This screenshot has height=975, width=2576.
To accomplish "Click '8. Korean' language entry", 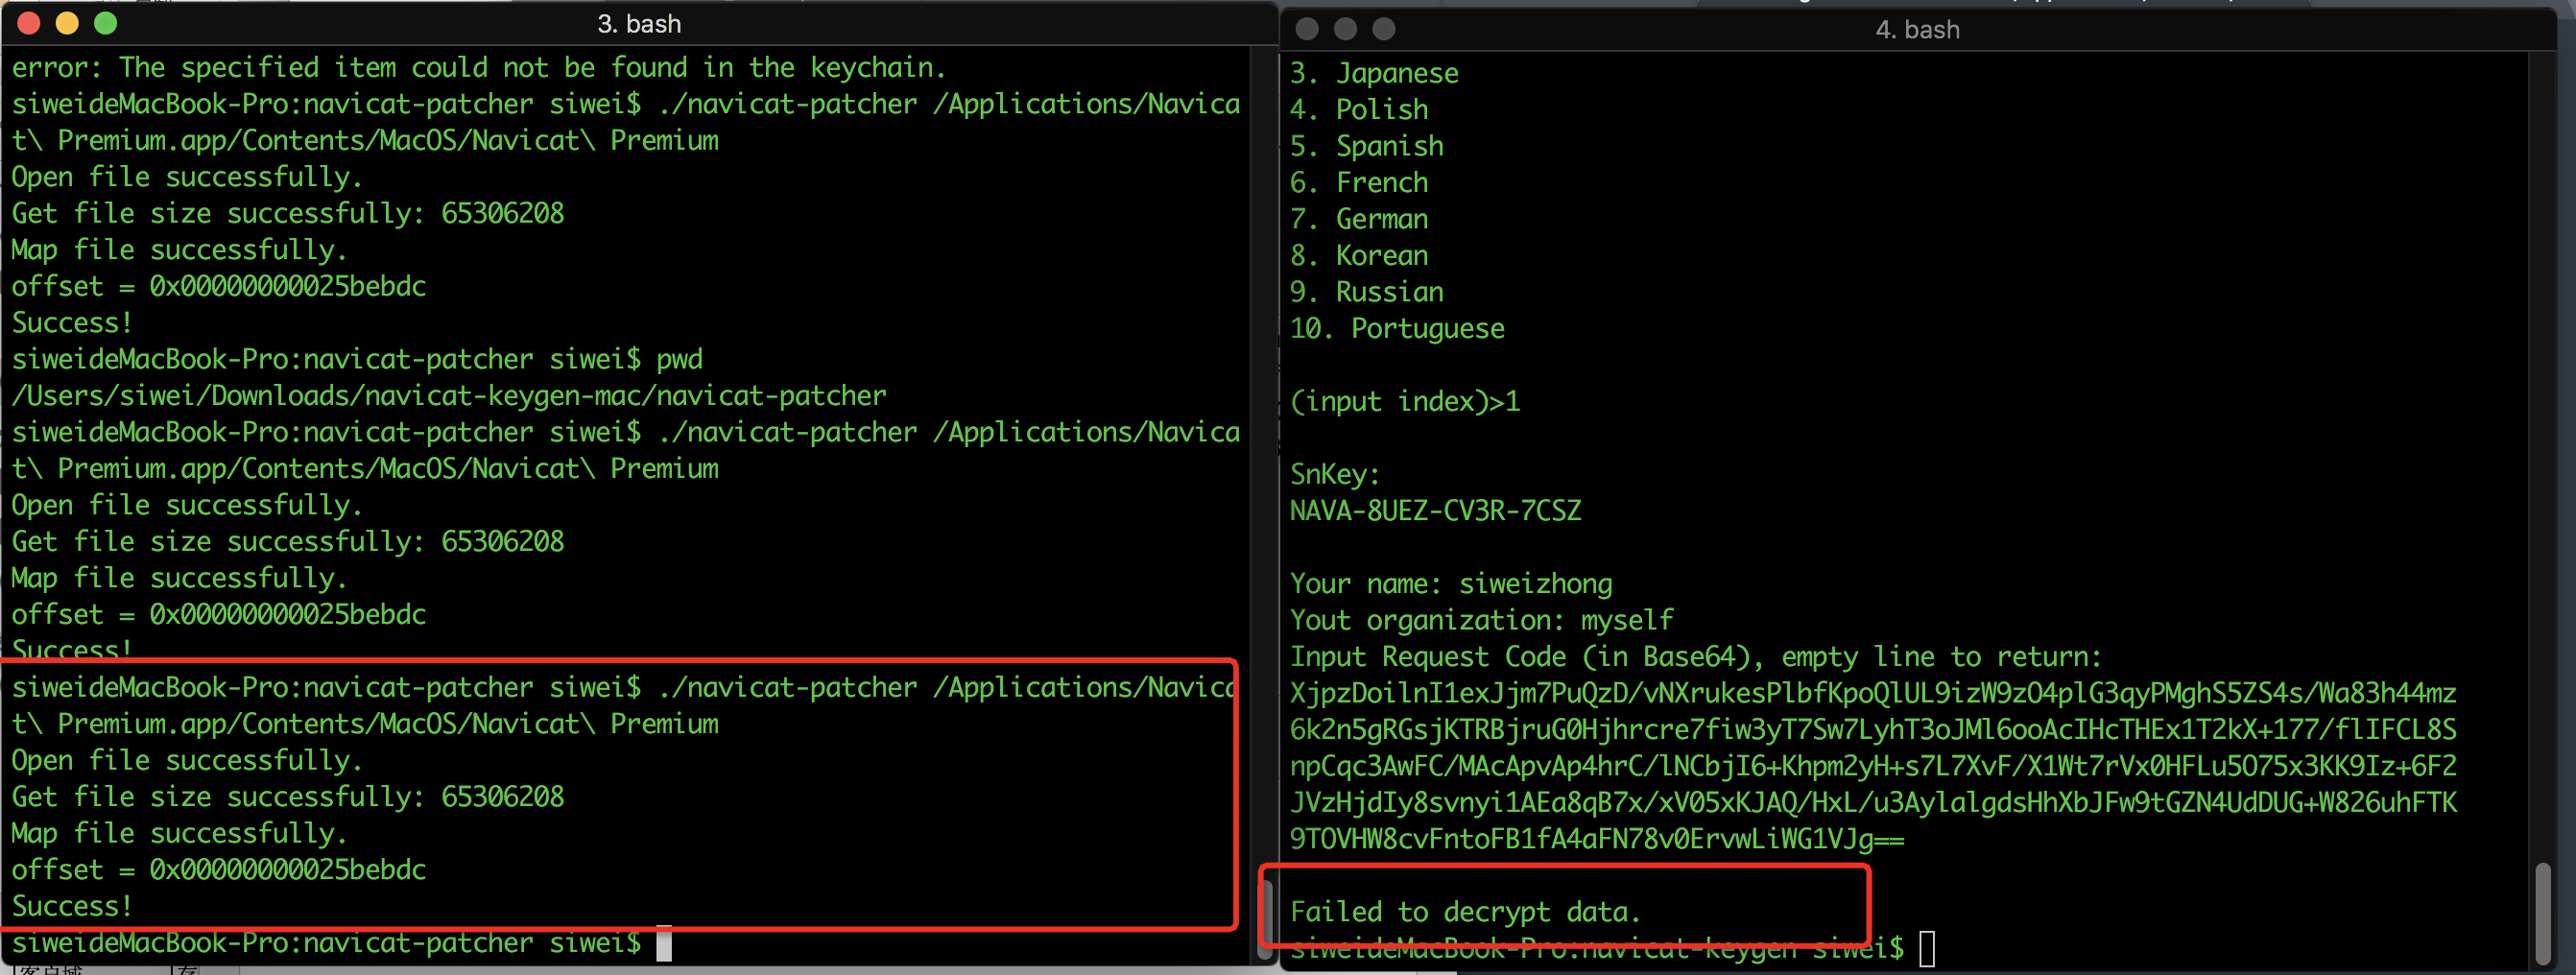I will [x=1359, y=256].
